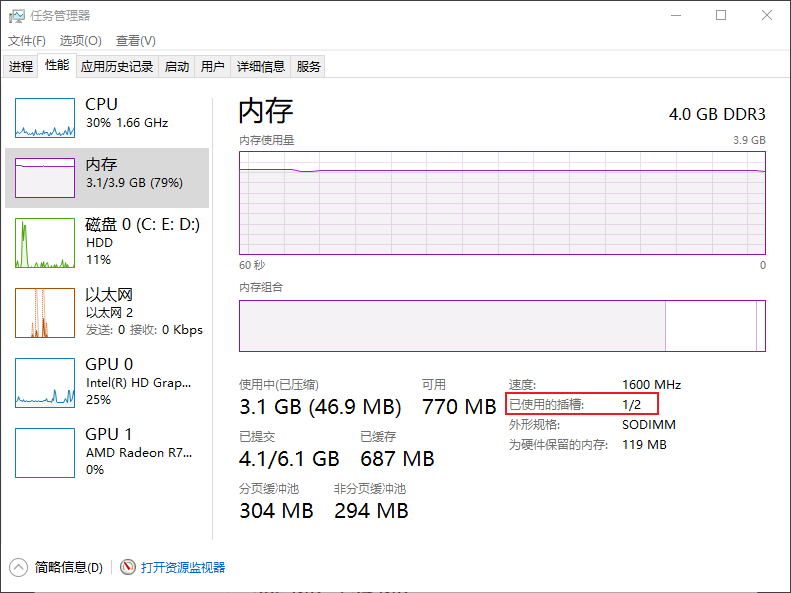Image resolution: width=791 pixels, height=593 pixels.
Task: Open the 选项(O) menu
Action: coord(81,41)
